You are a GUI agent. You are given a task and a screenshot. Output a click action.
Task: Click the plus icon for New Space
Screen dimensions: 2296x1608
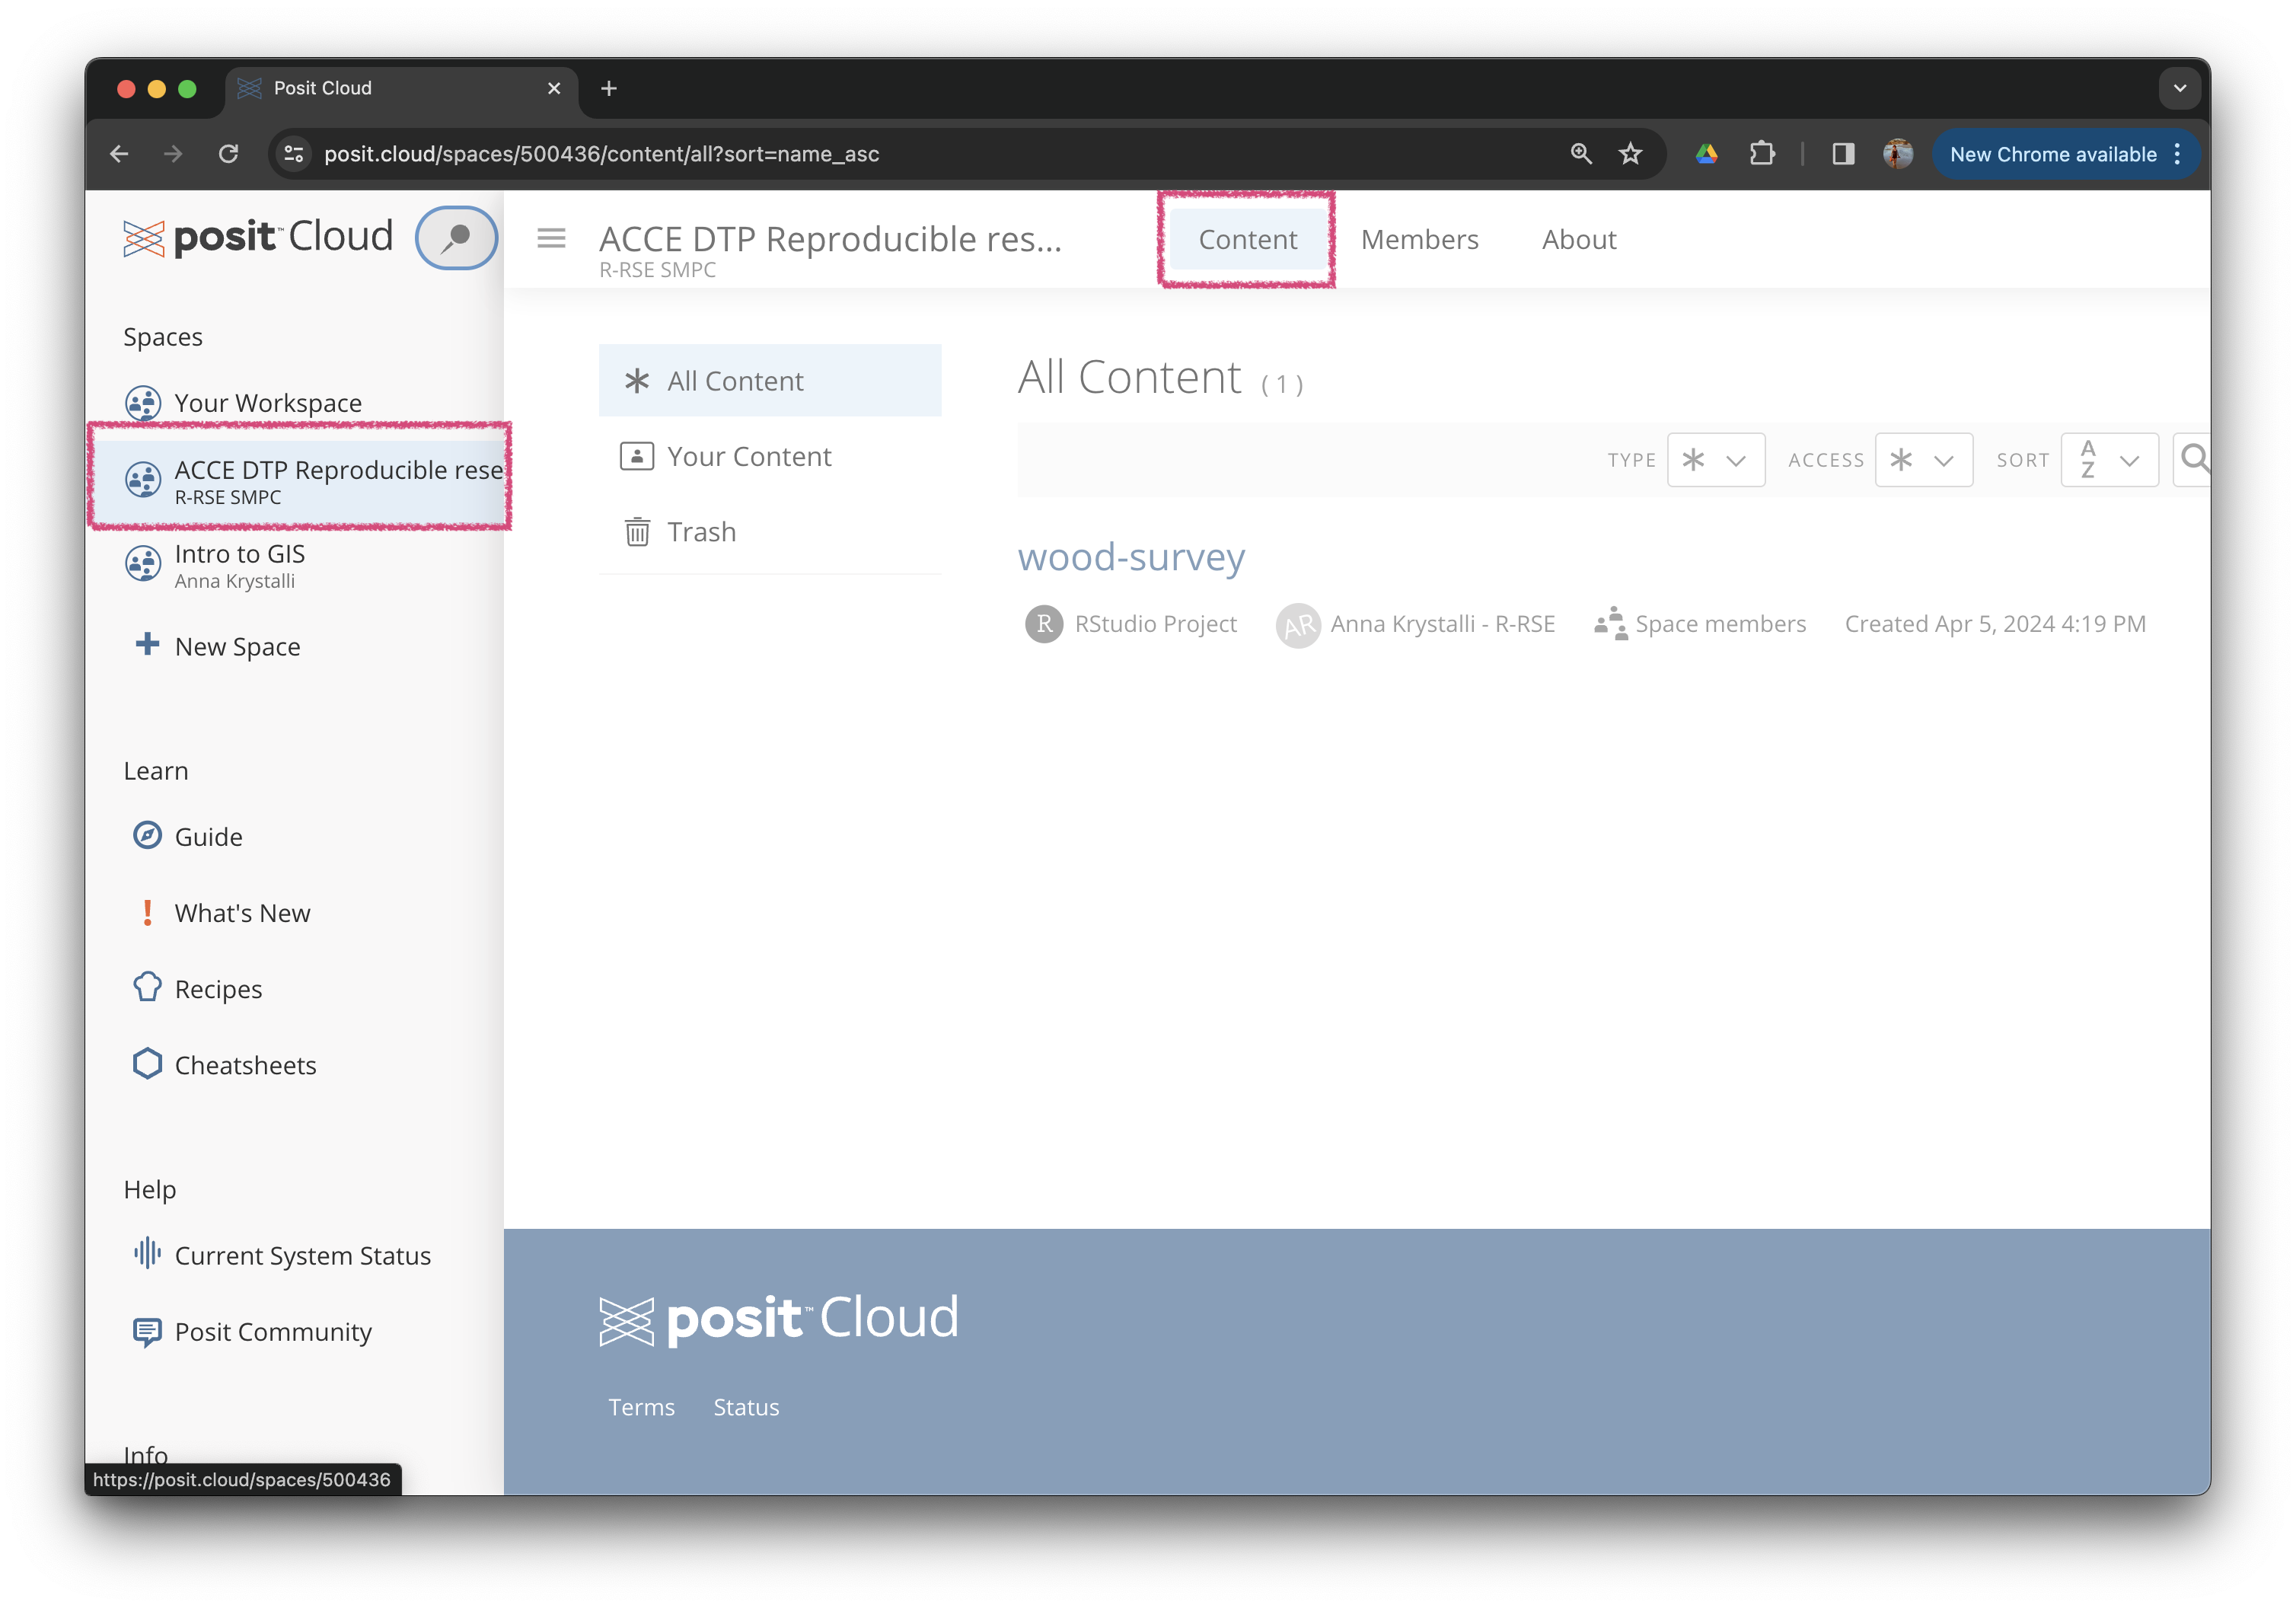147,645
